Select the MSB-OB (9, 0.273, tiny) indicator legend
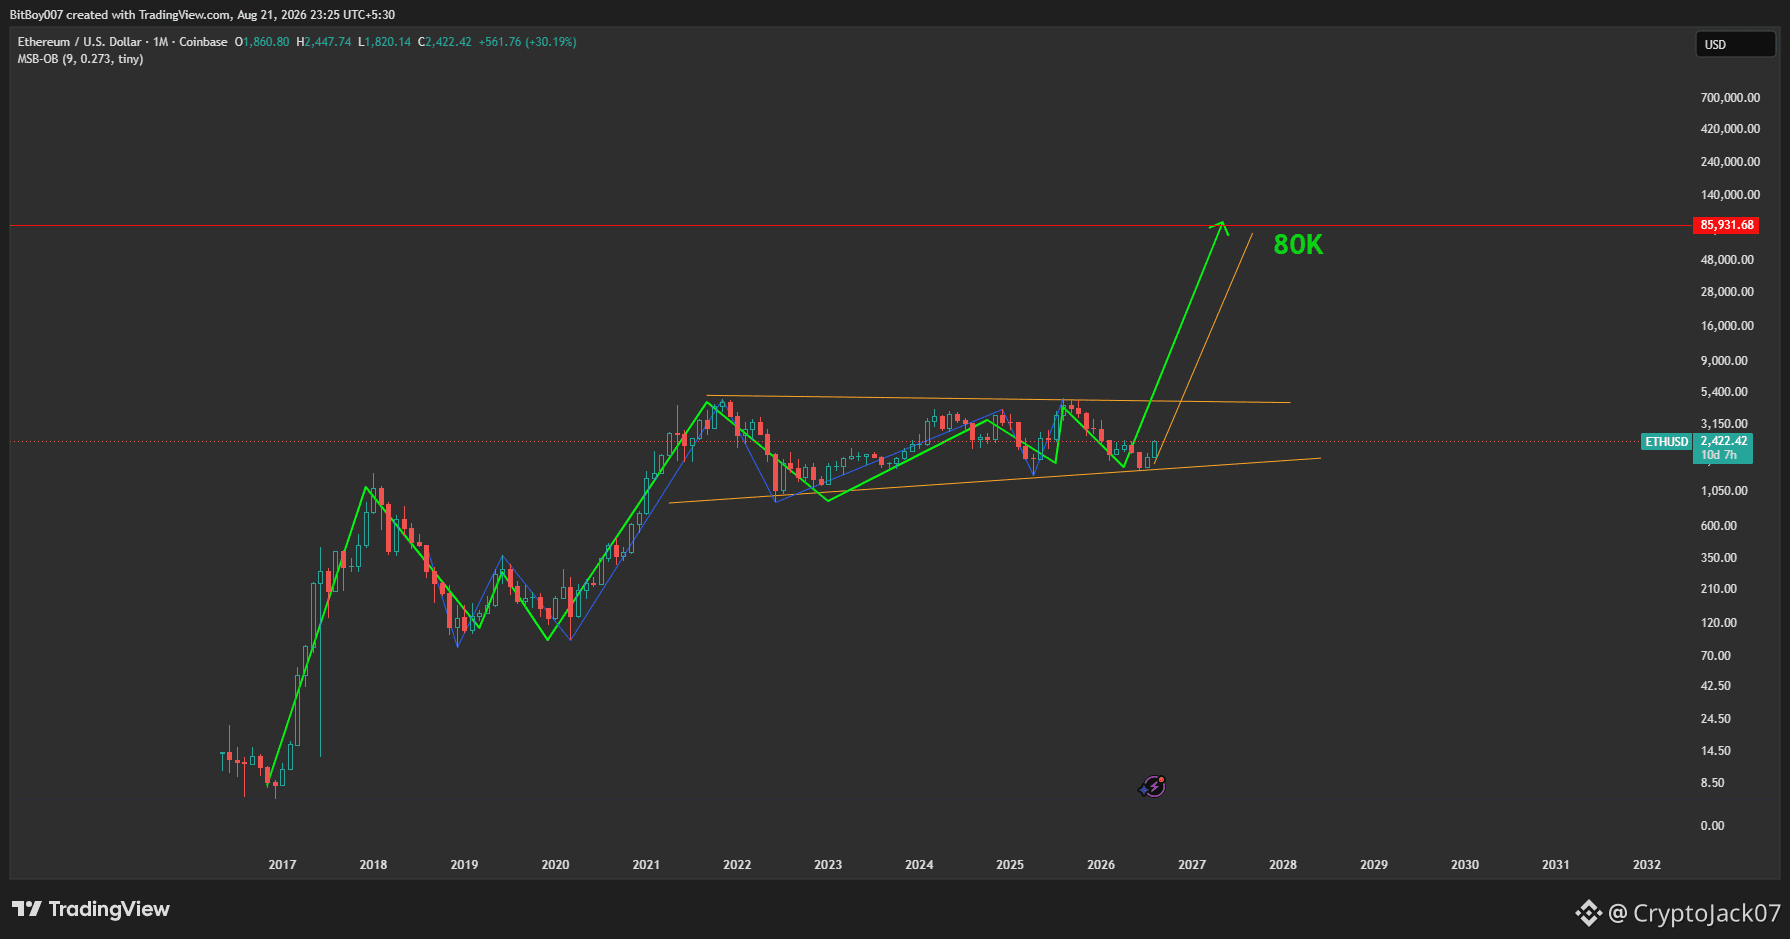This screenshot has width=1790, height=939. pyautogui.click(x=80, y=59)
